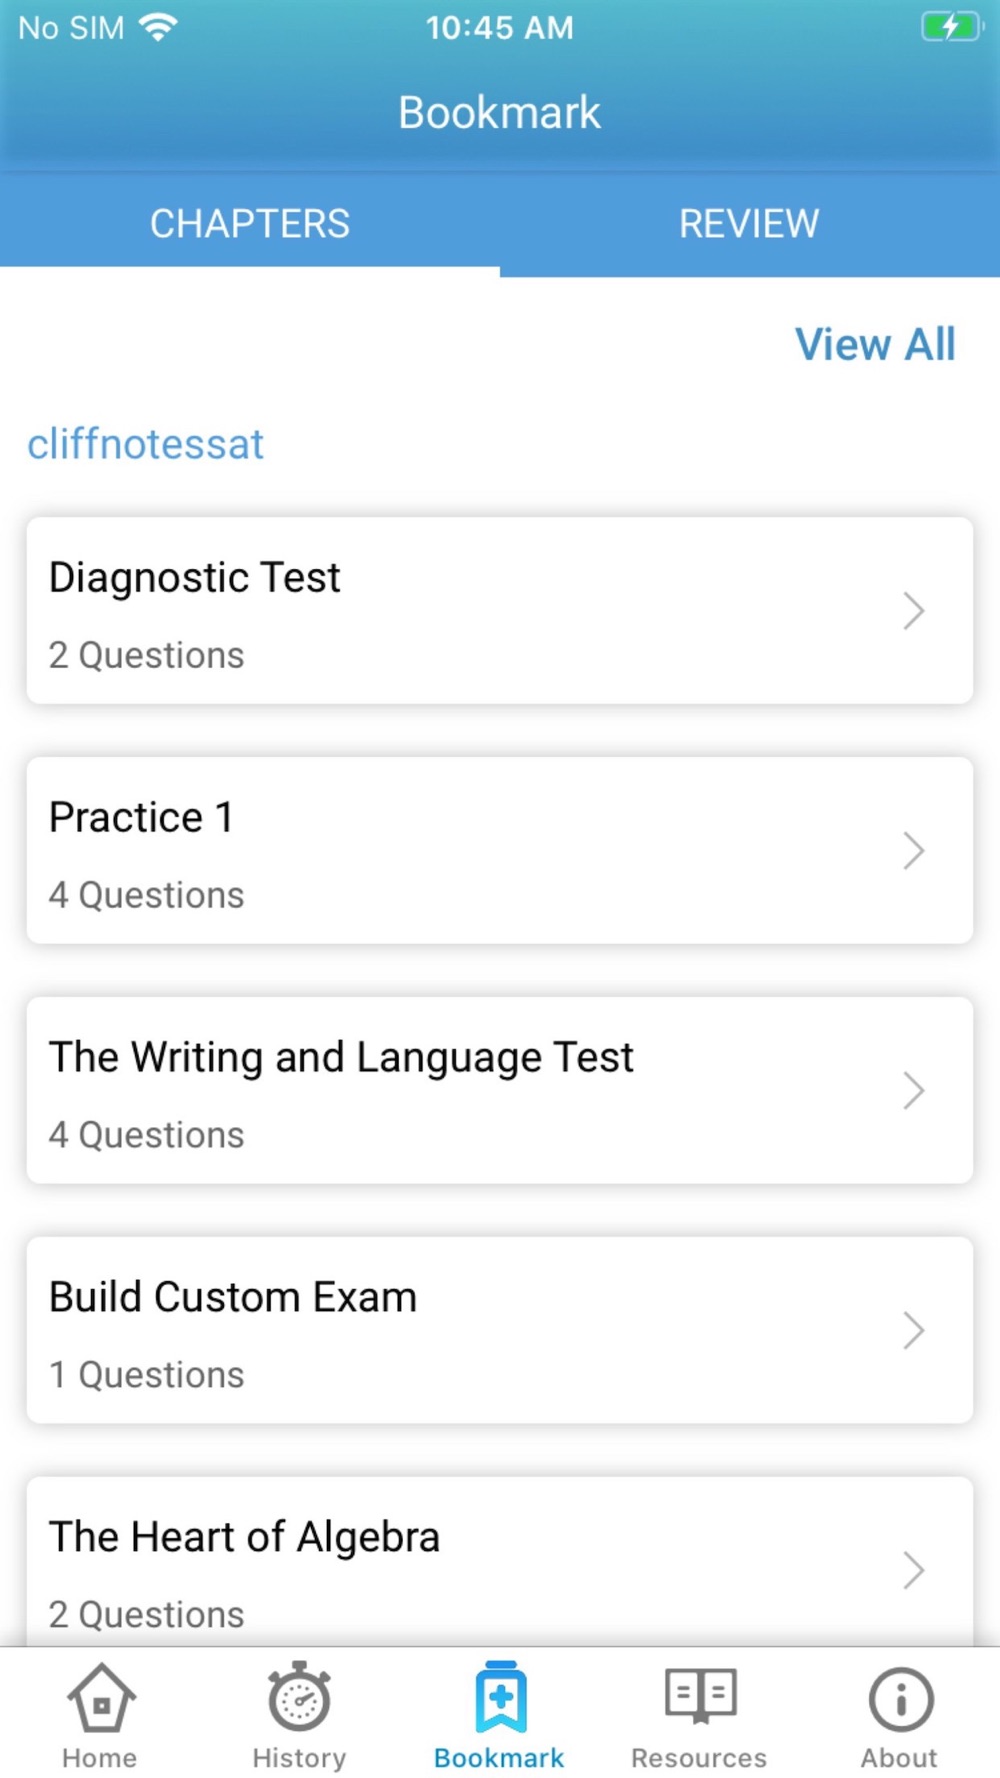This screenshot has width=1000, height=1778.
Task: Expand Diagnostic Test chevron arrow
Action: point(913,611)
